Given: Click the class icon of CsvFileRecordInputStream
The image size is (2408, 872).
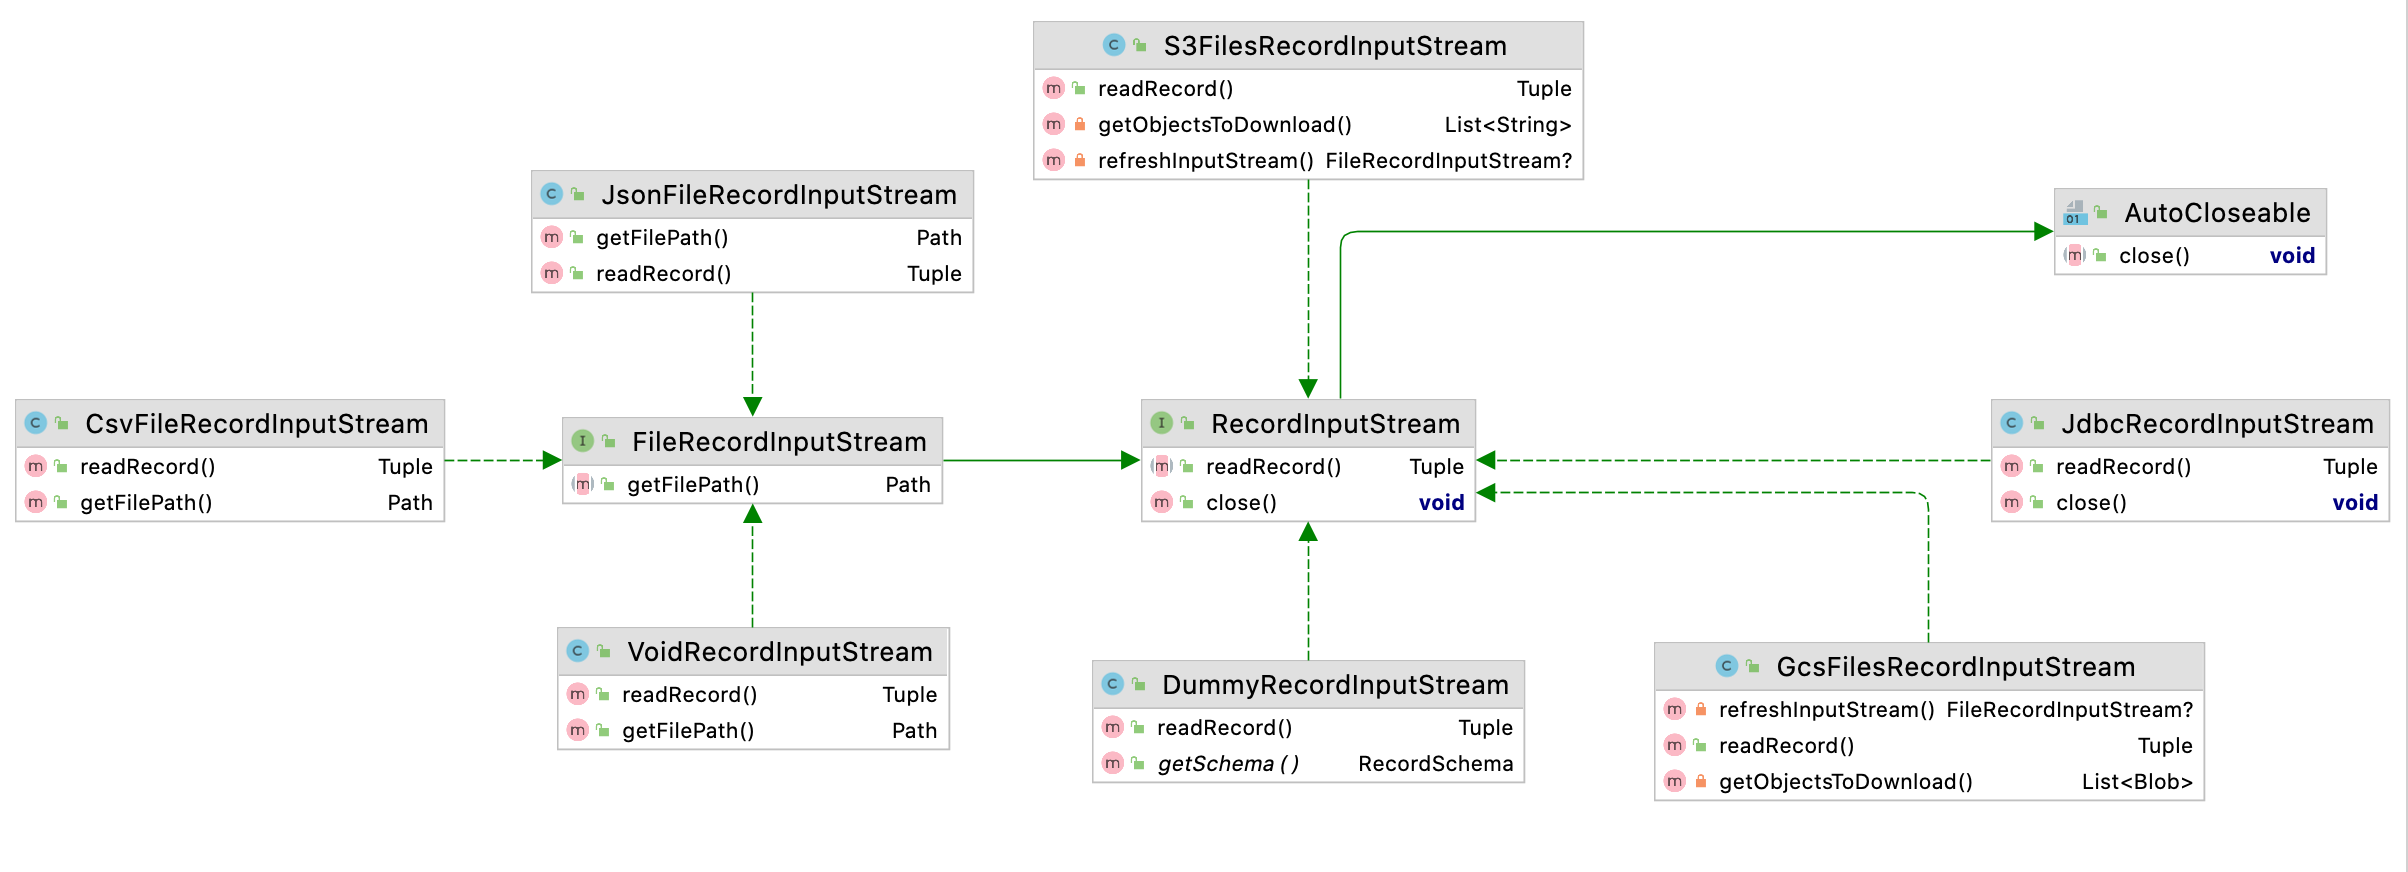Looking at the screenshot, I should click(36, 423).
